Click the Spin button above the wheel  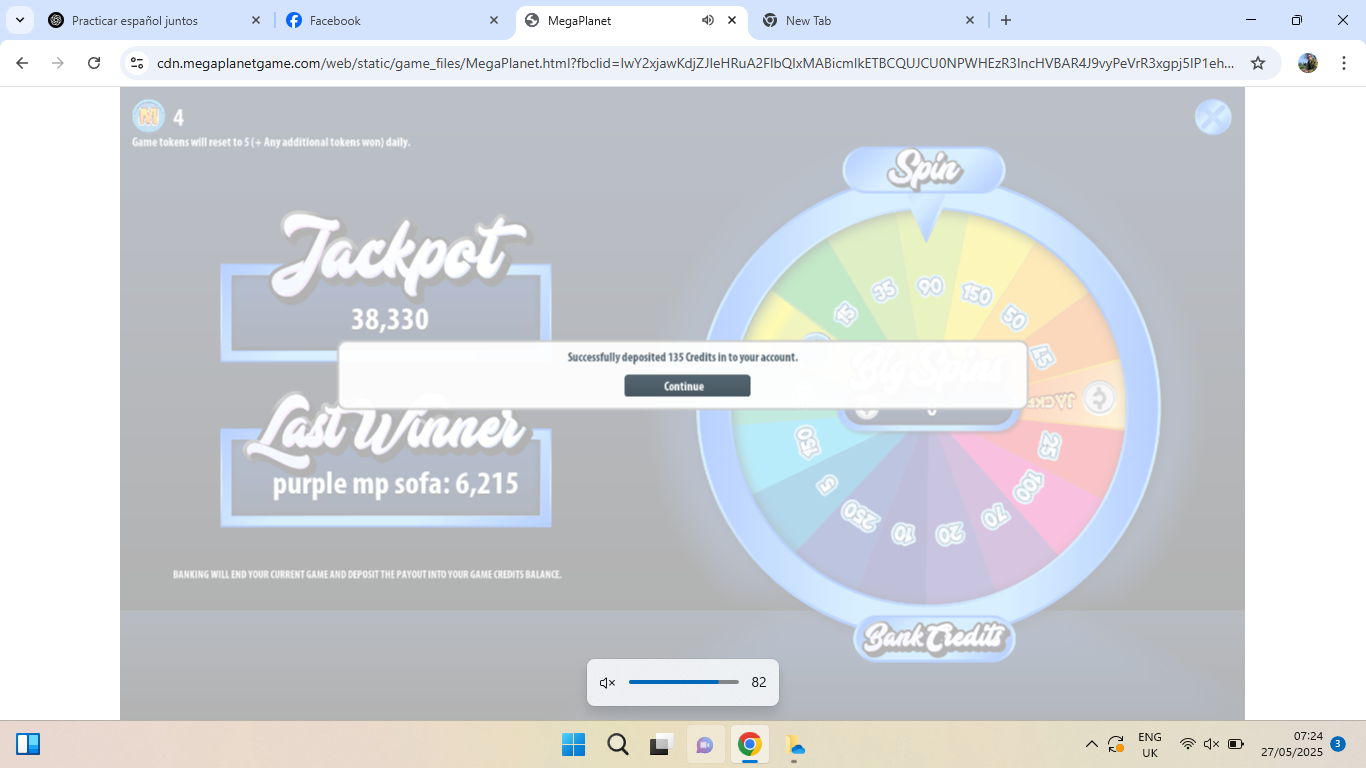coord(924,170)
